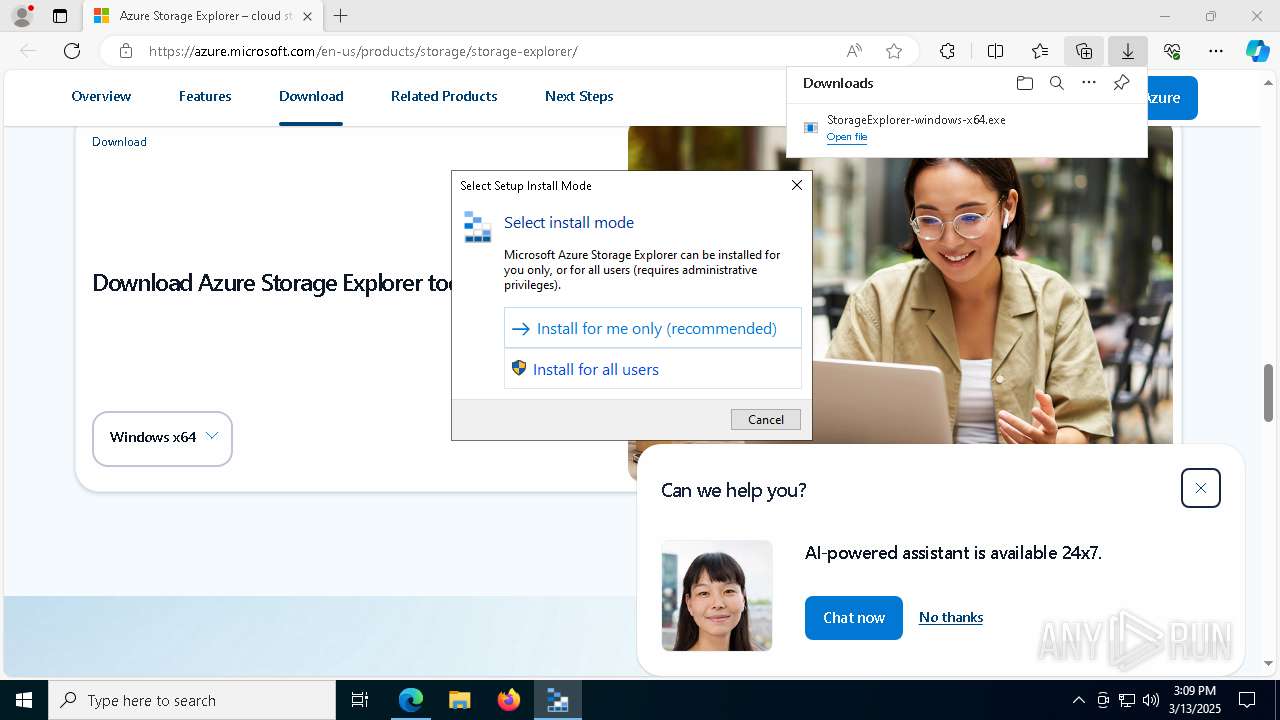Expand the Windows x64 platform dropdown
The width and height of the screenshot is (1280, 720).
162,438
